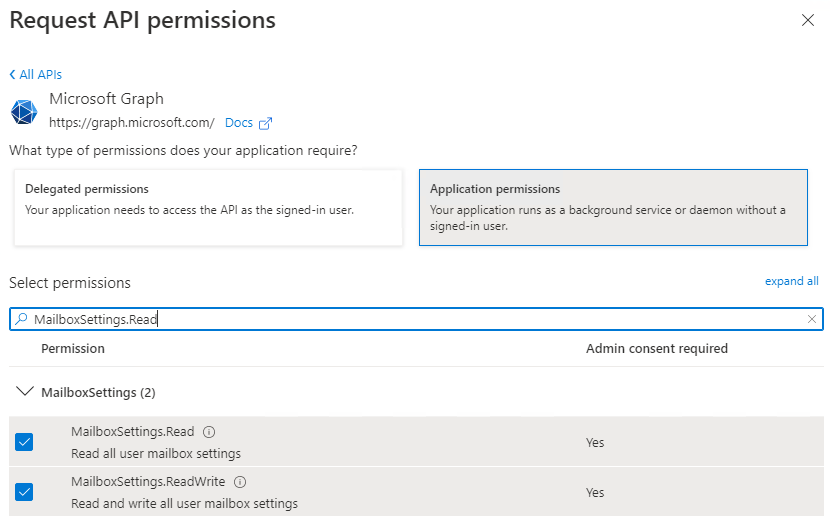The image size is (830, 525).
Task: Go back via All APIs link
Action: point(36,75)
